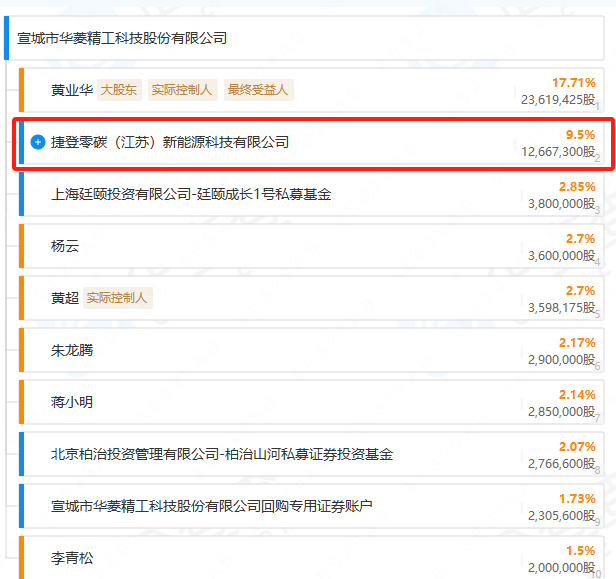Screen dimensions: 616x579
Task: Click the 2.17% share percentage
Action: click(x=577, y=343)
